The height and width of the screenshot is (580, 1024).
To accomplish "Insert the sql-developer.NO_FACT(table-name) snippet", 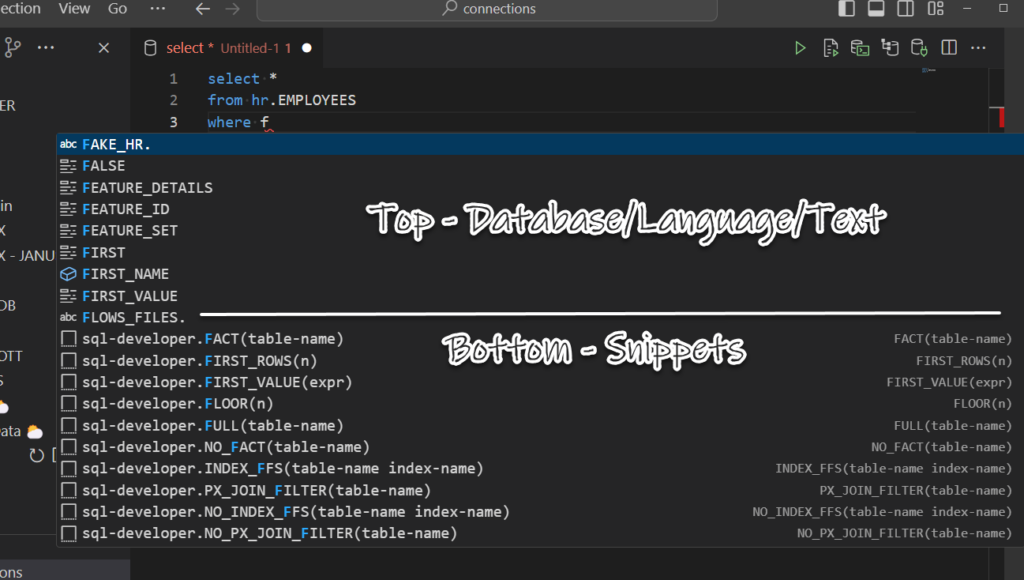I will pos(540,447).
